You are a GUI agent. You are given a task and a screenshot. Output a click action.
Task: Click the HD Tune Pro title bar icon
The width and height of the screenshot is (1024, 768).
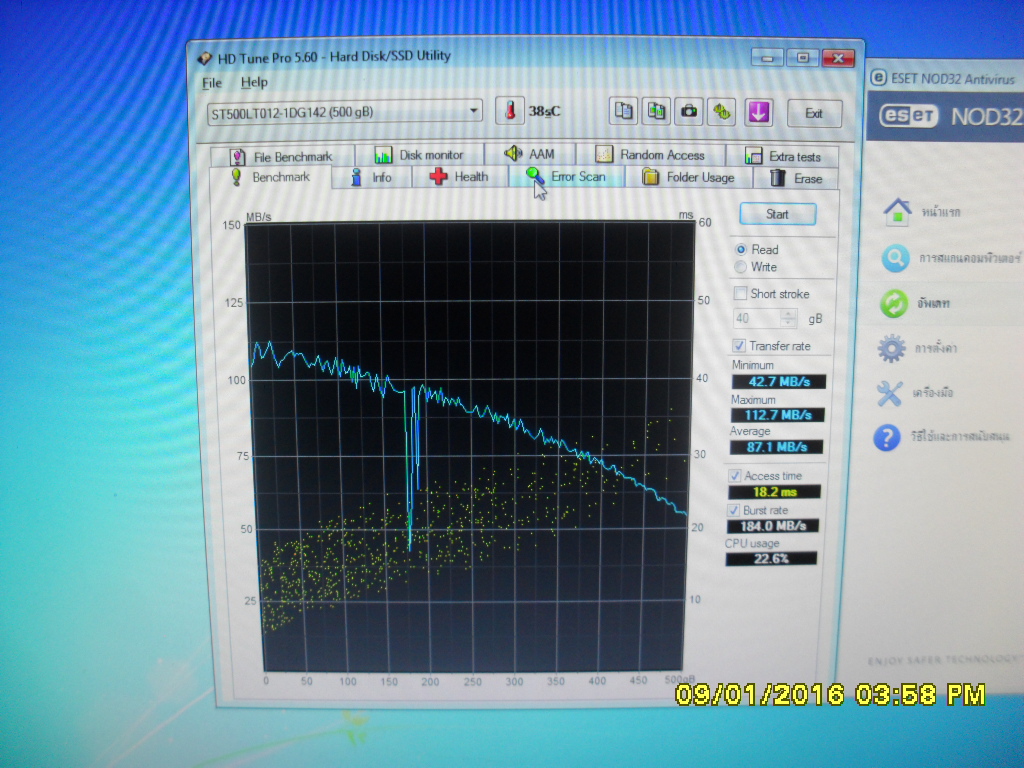coord(205,58)
